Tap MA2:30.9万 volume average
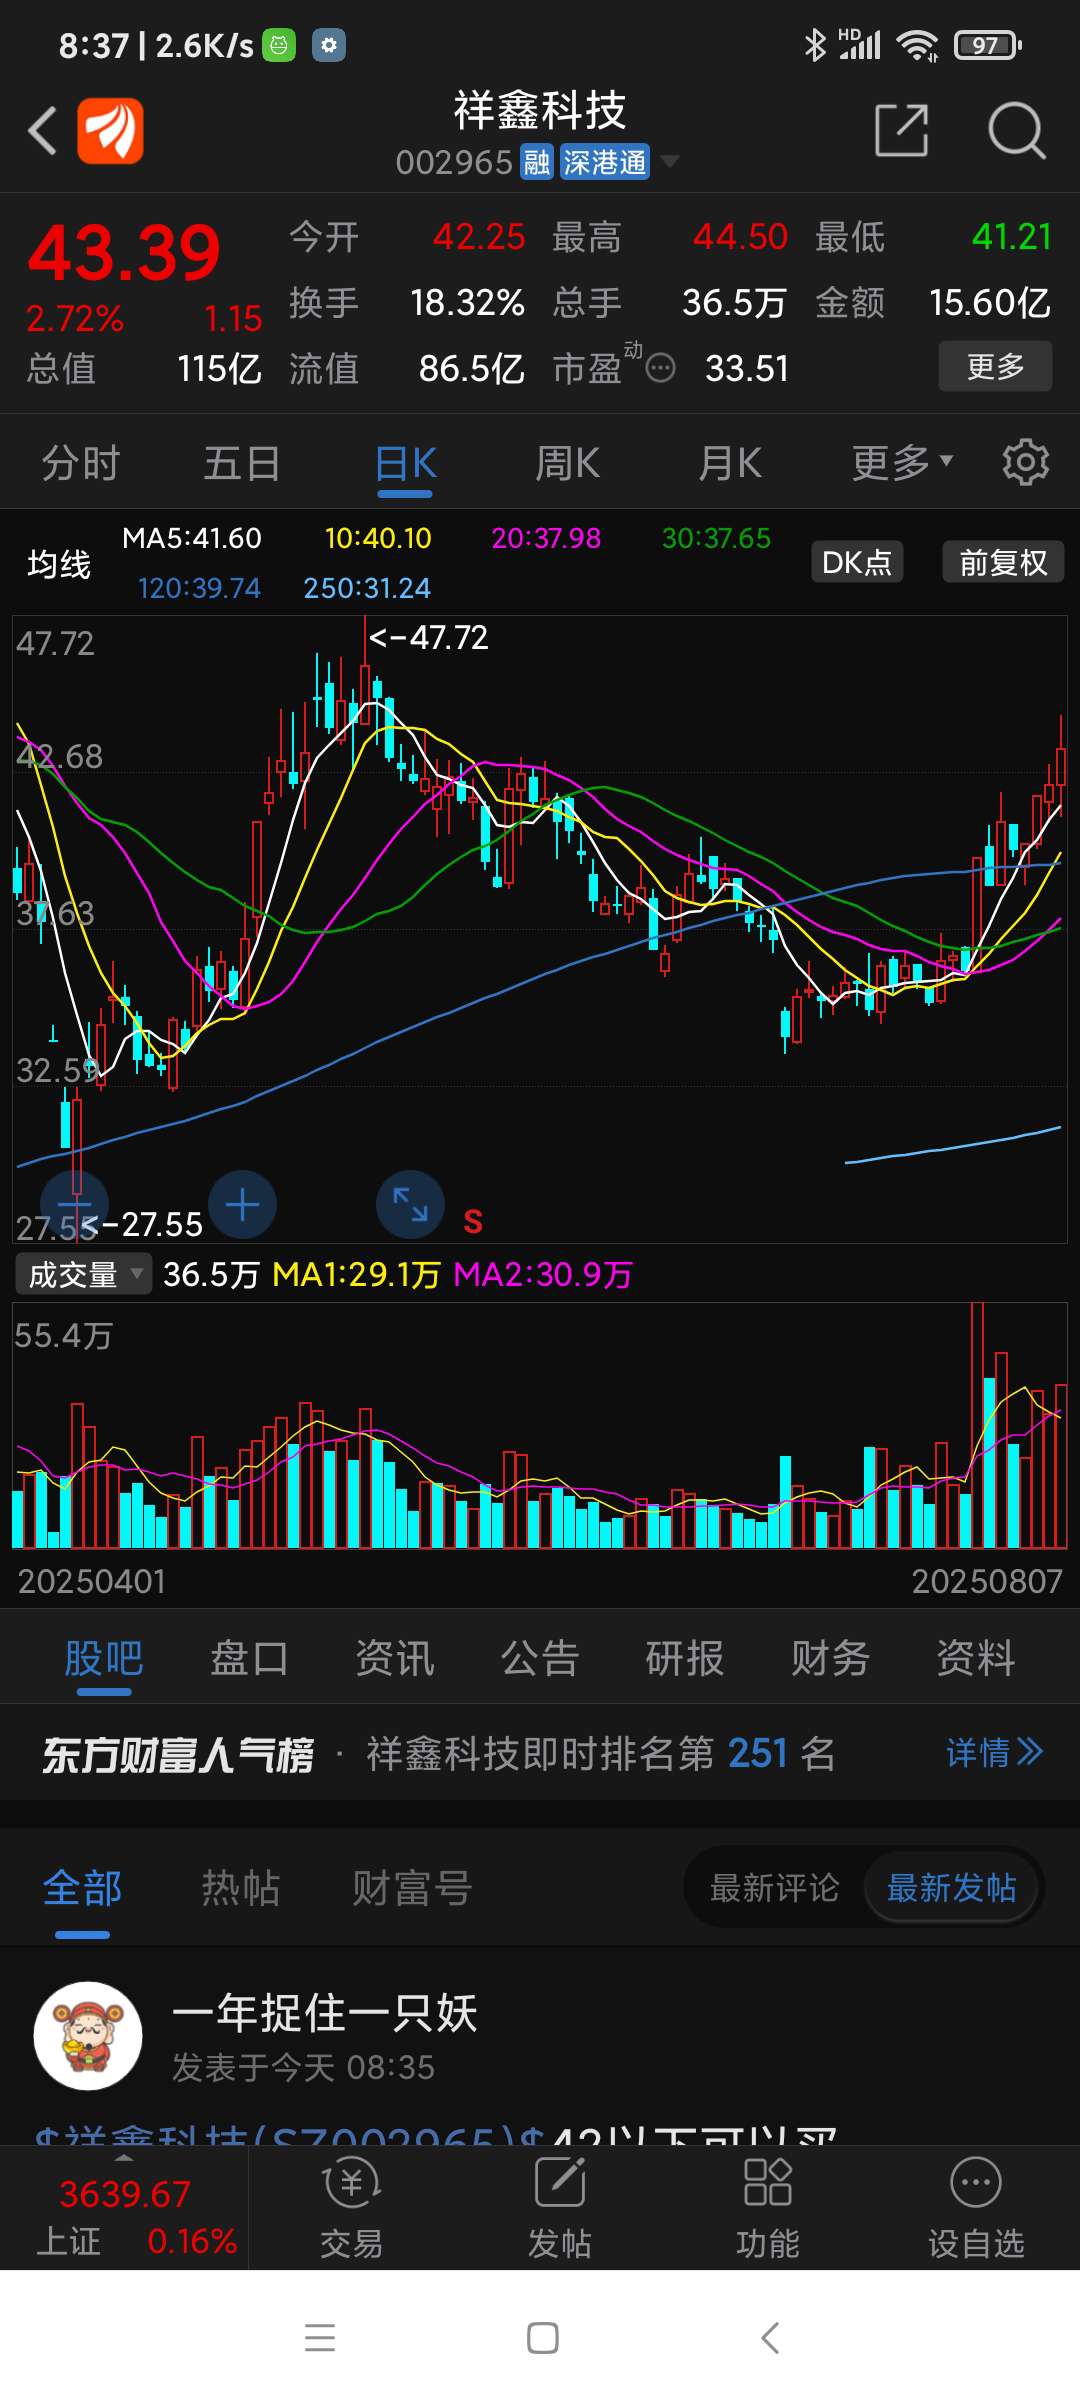The height and width of the screenshot is (2400, 1080). coord(543,1274)
